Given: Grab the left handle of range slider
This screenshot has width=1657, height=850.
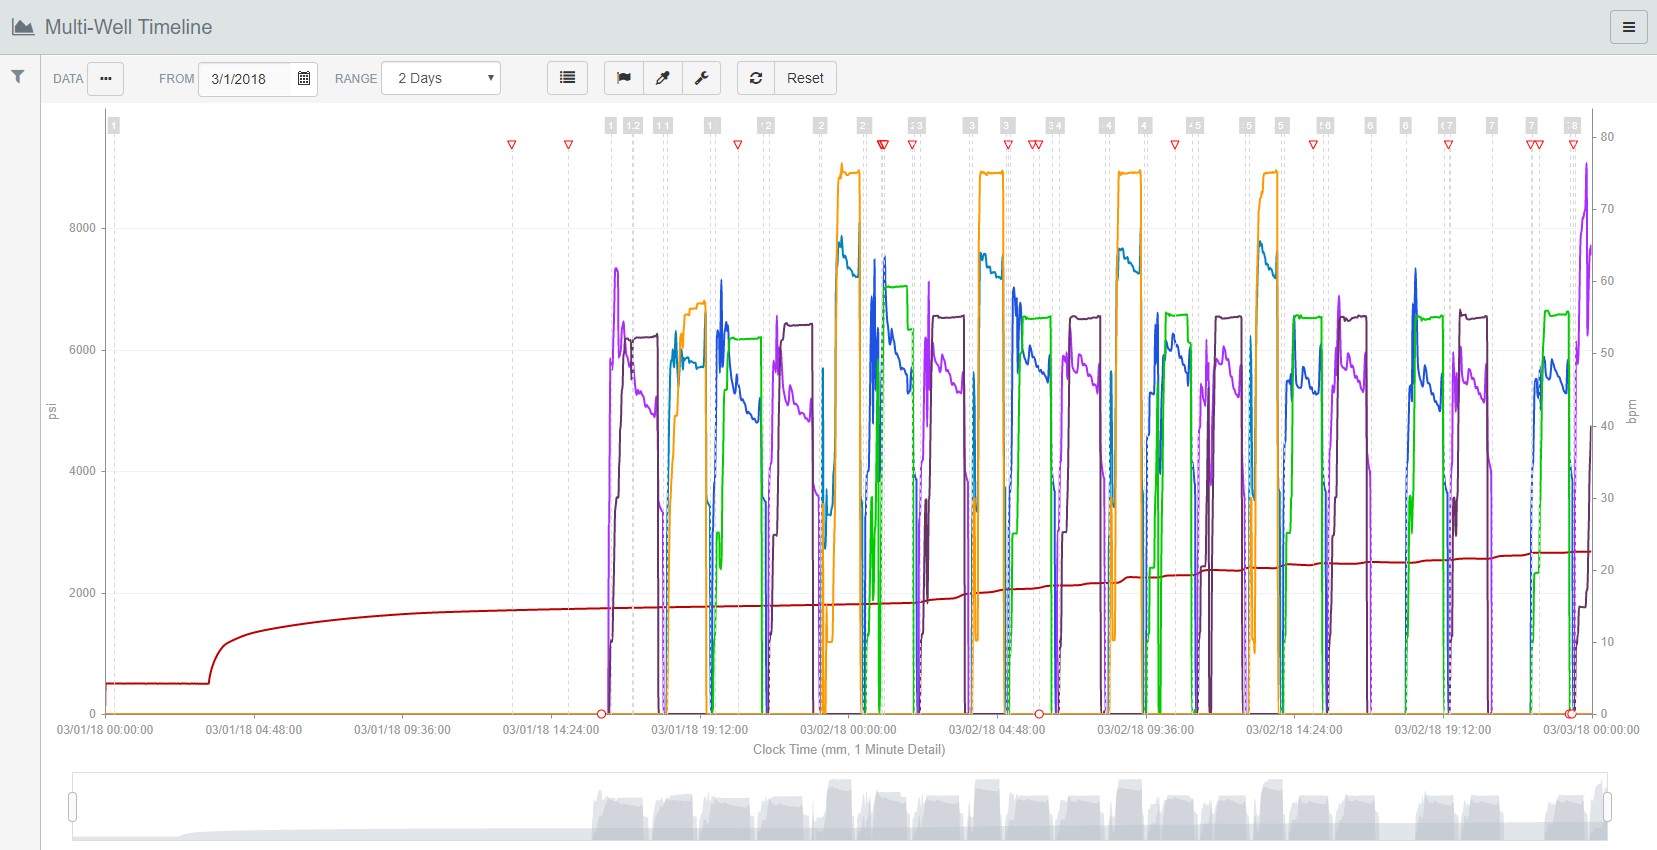Looking at the screenshot, I should pyautogui.click(x=73, y=806).
